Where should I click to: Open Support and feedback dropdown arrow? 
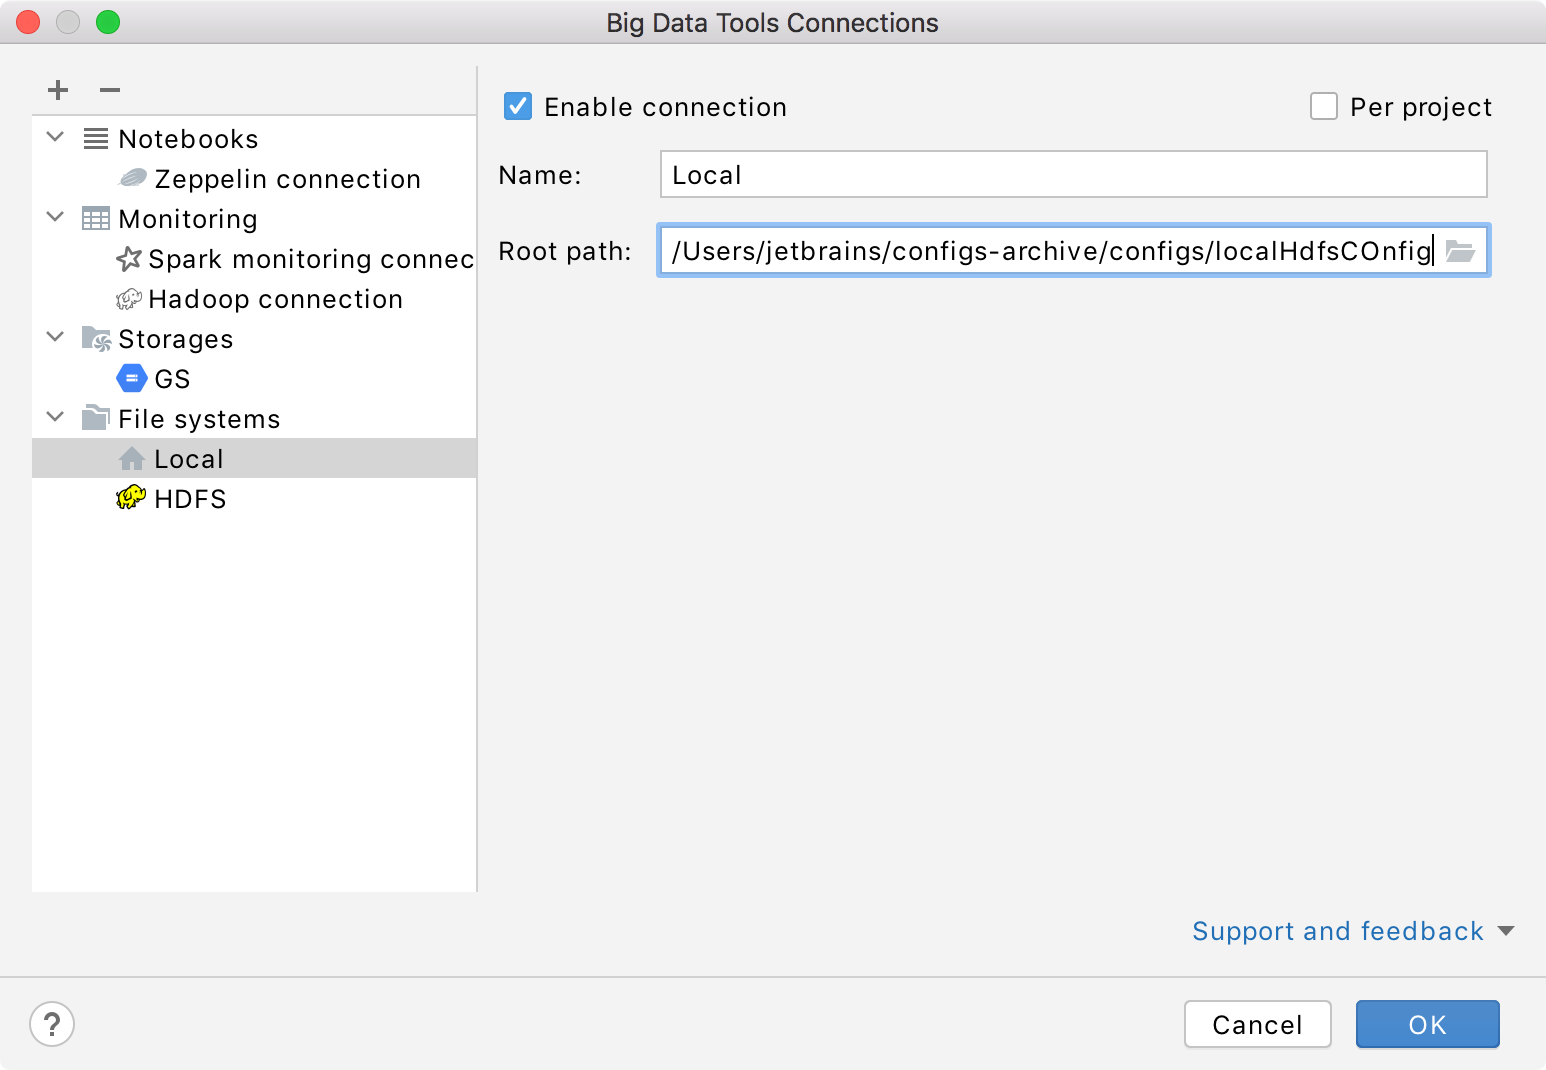click(x=1506, y=931)
